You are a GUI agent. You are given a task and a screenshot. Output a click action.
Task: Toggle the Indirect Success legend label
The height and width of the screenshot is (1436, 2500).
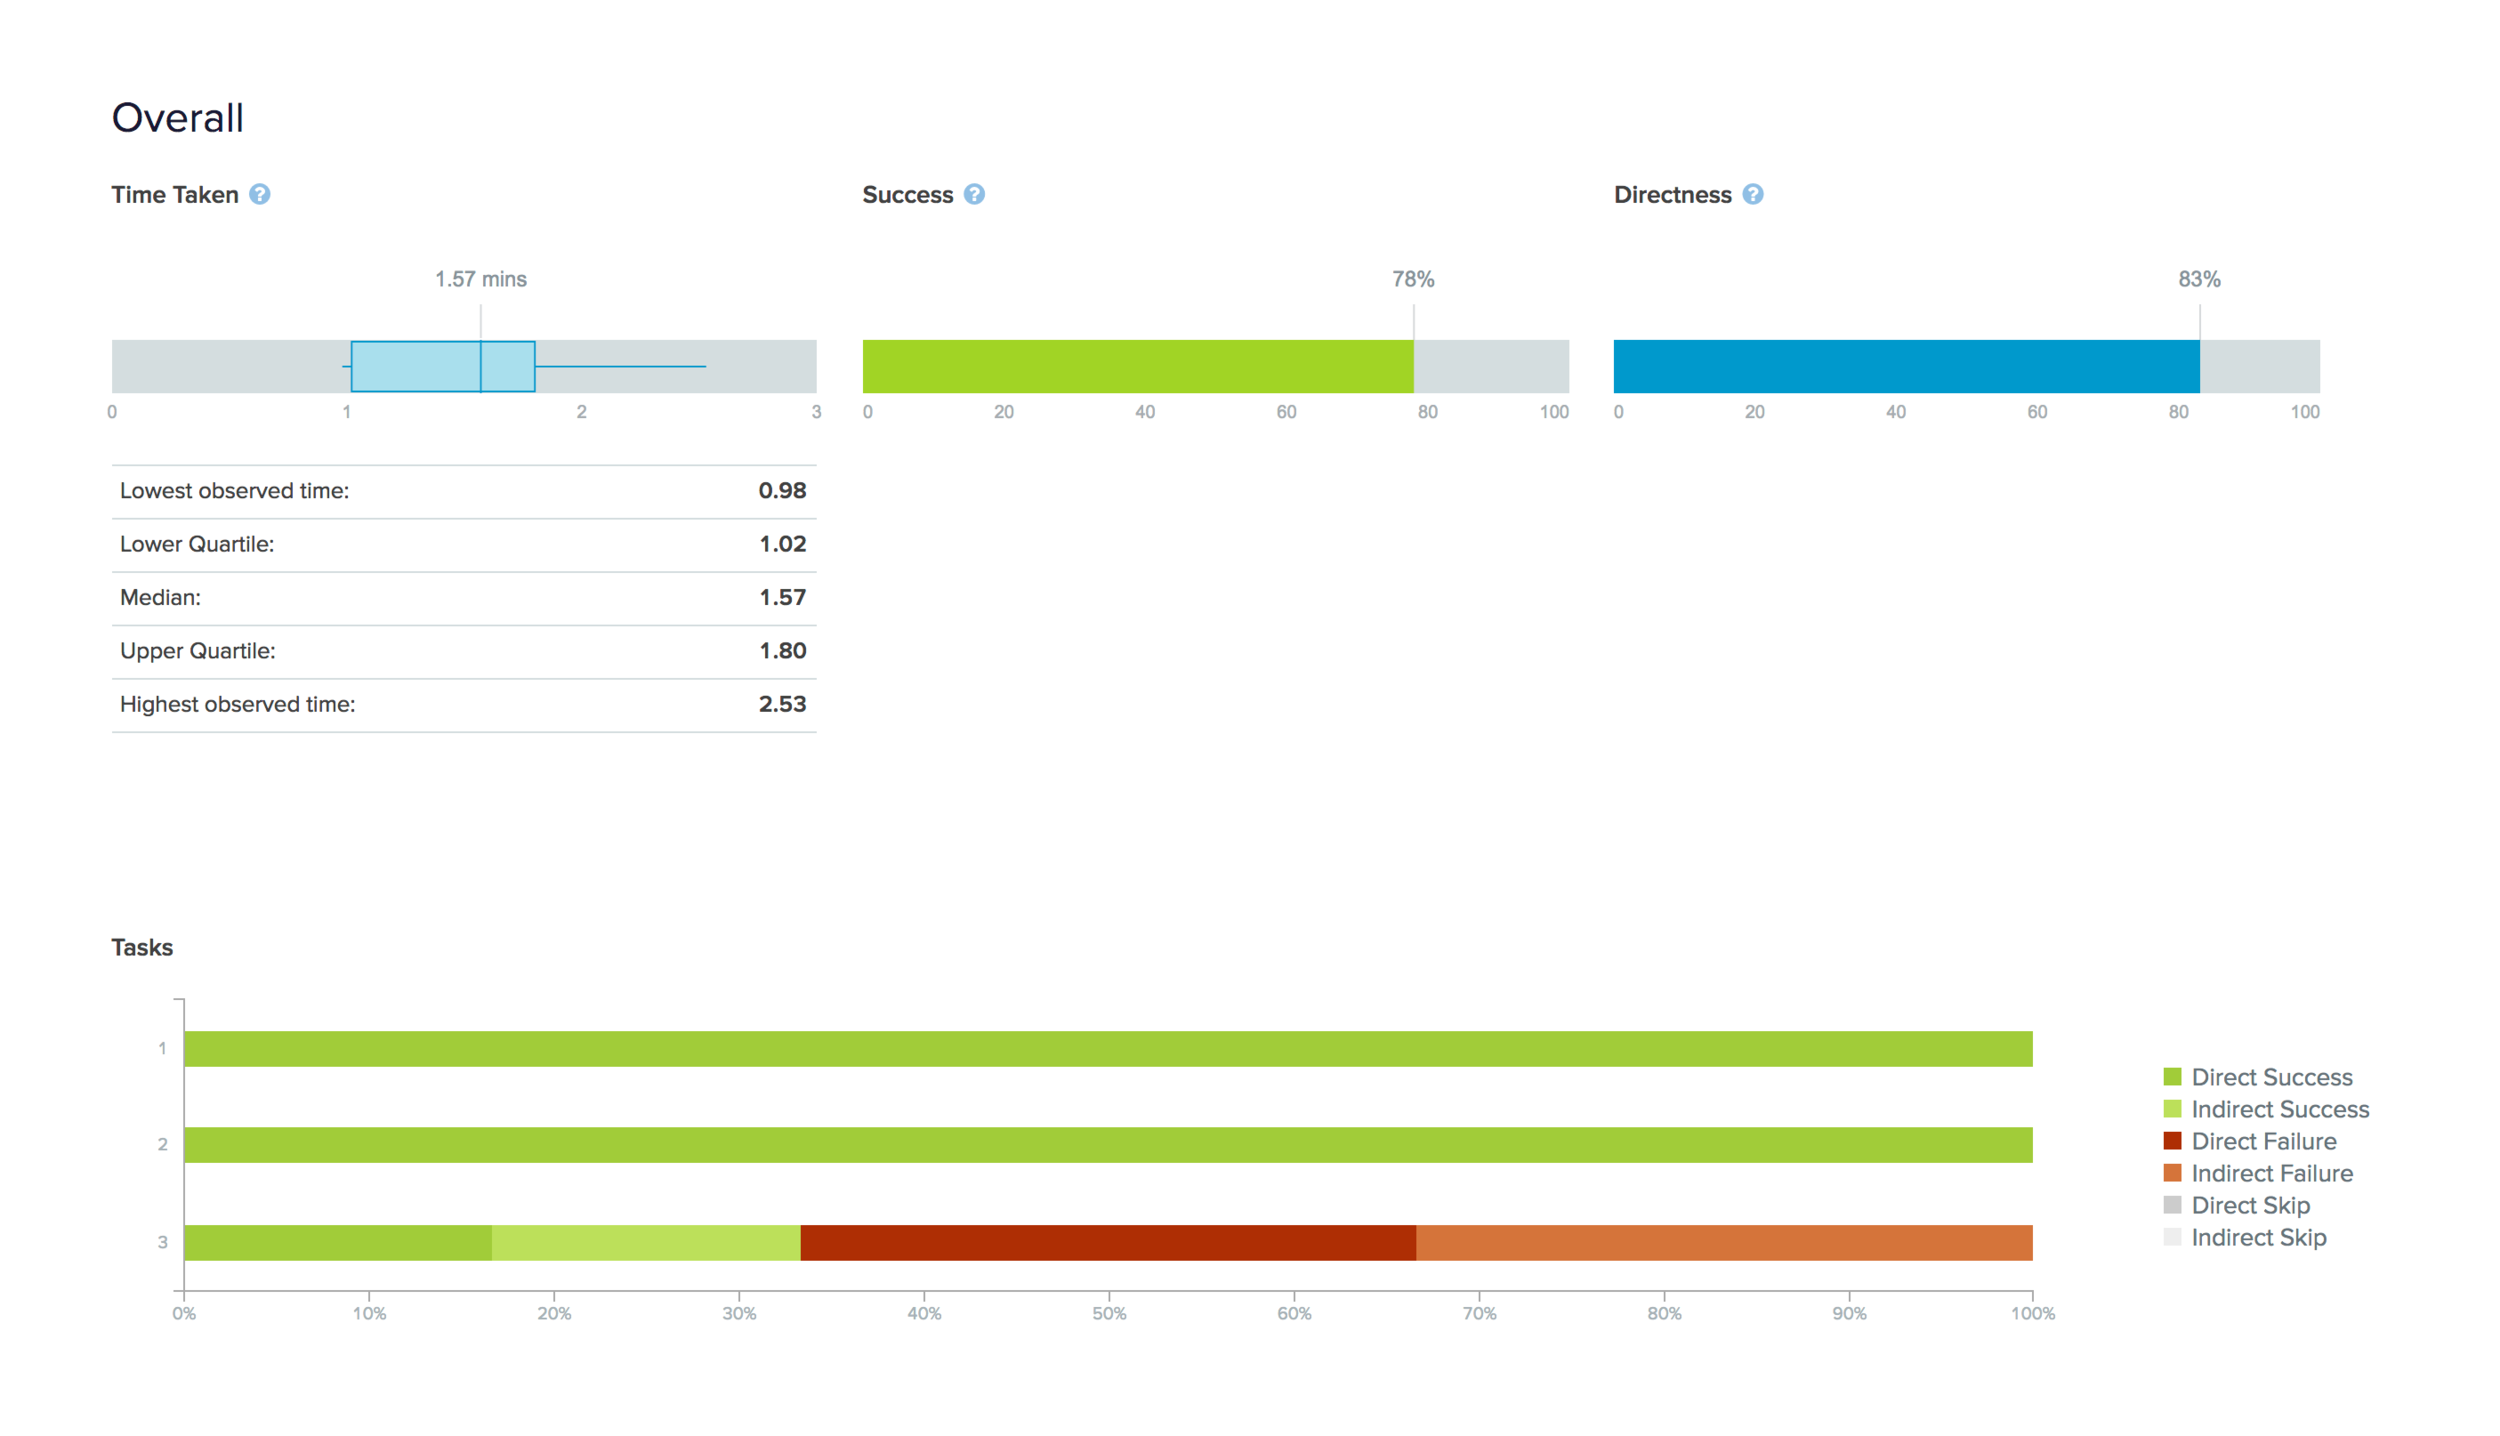click(2280, 1109)
